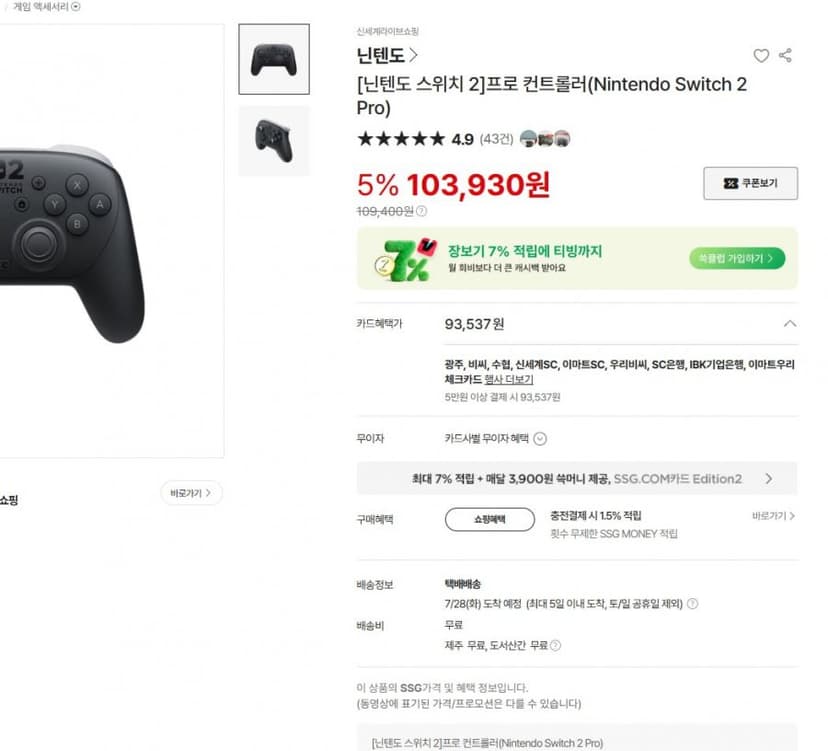
Task: Show delivery date info question mark icon
Action: (692, 603)
